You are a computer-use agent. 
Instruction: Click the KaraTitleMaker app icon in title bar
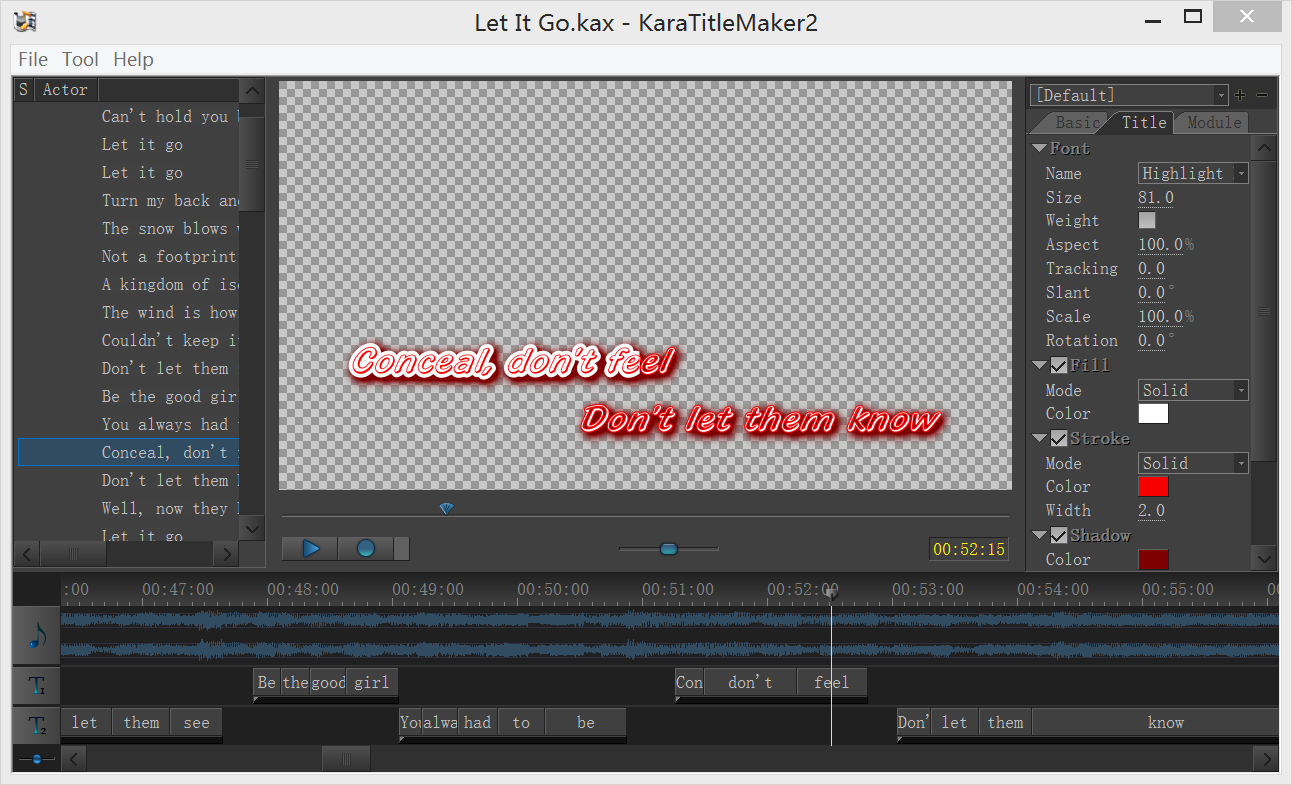pos(27,21)
